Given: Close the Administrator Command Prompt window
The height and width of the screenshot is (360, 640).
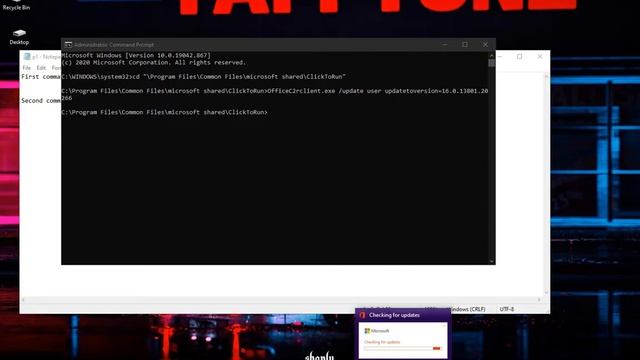Looking at the screenshot, I should (x=485, y=44).
